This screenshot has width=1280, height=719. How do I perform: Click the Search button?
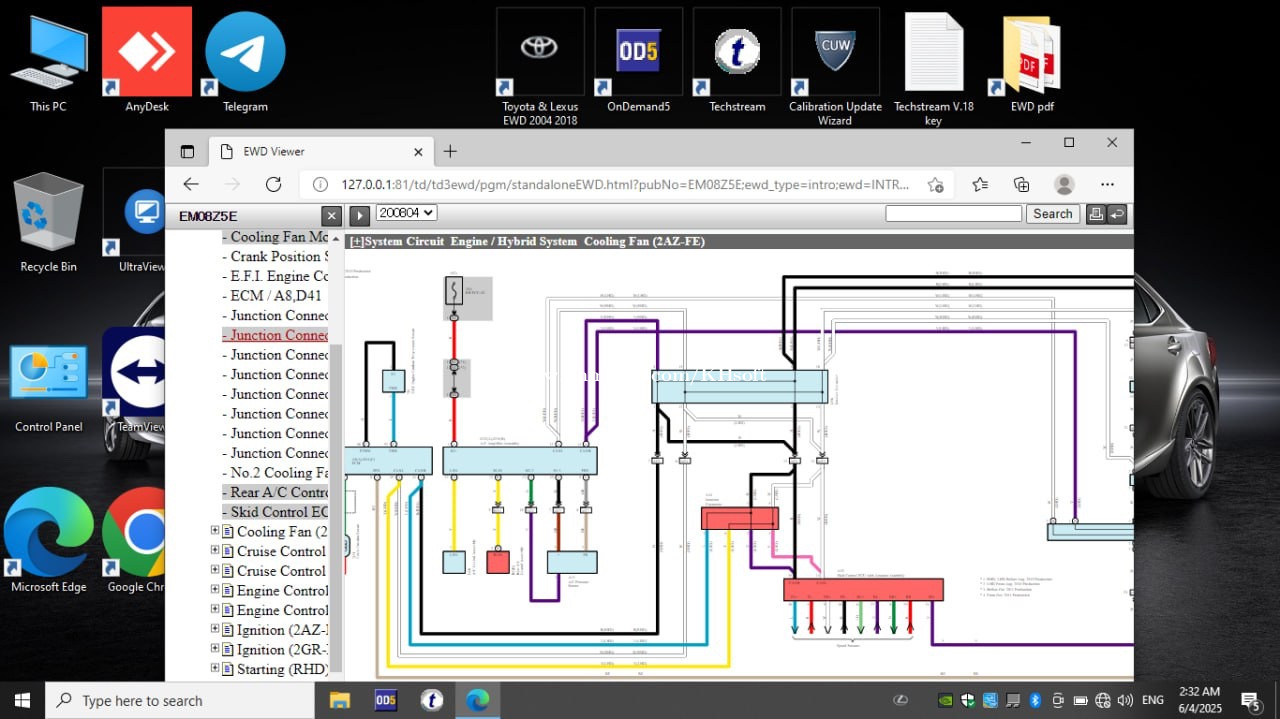(x=1052, y=214)
